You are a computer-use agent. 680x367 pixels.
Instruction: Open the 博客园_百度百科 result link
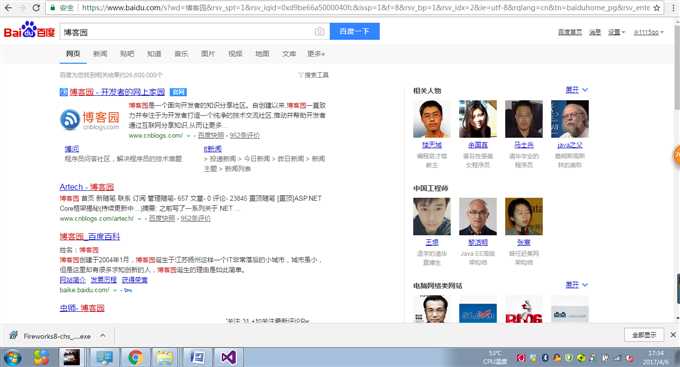tap(90, 236)
